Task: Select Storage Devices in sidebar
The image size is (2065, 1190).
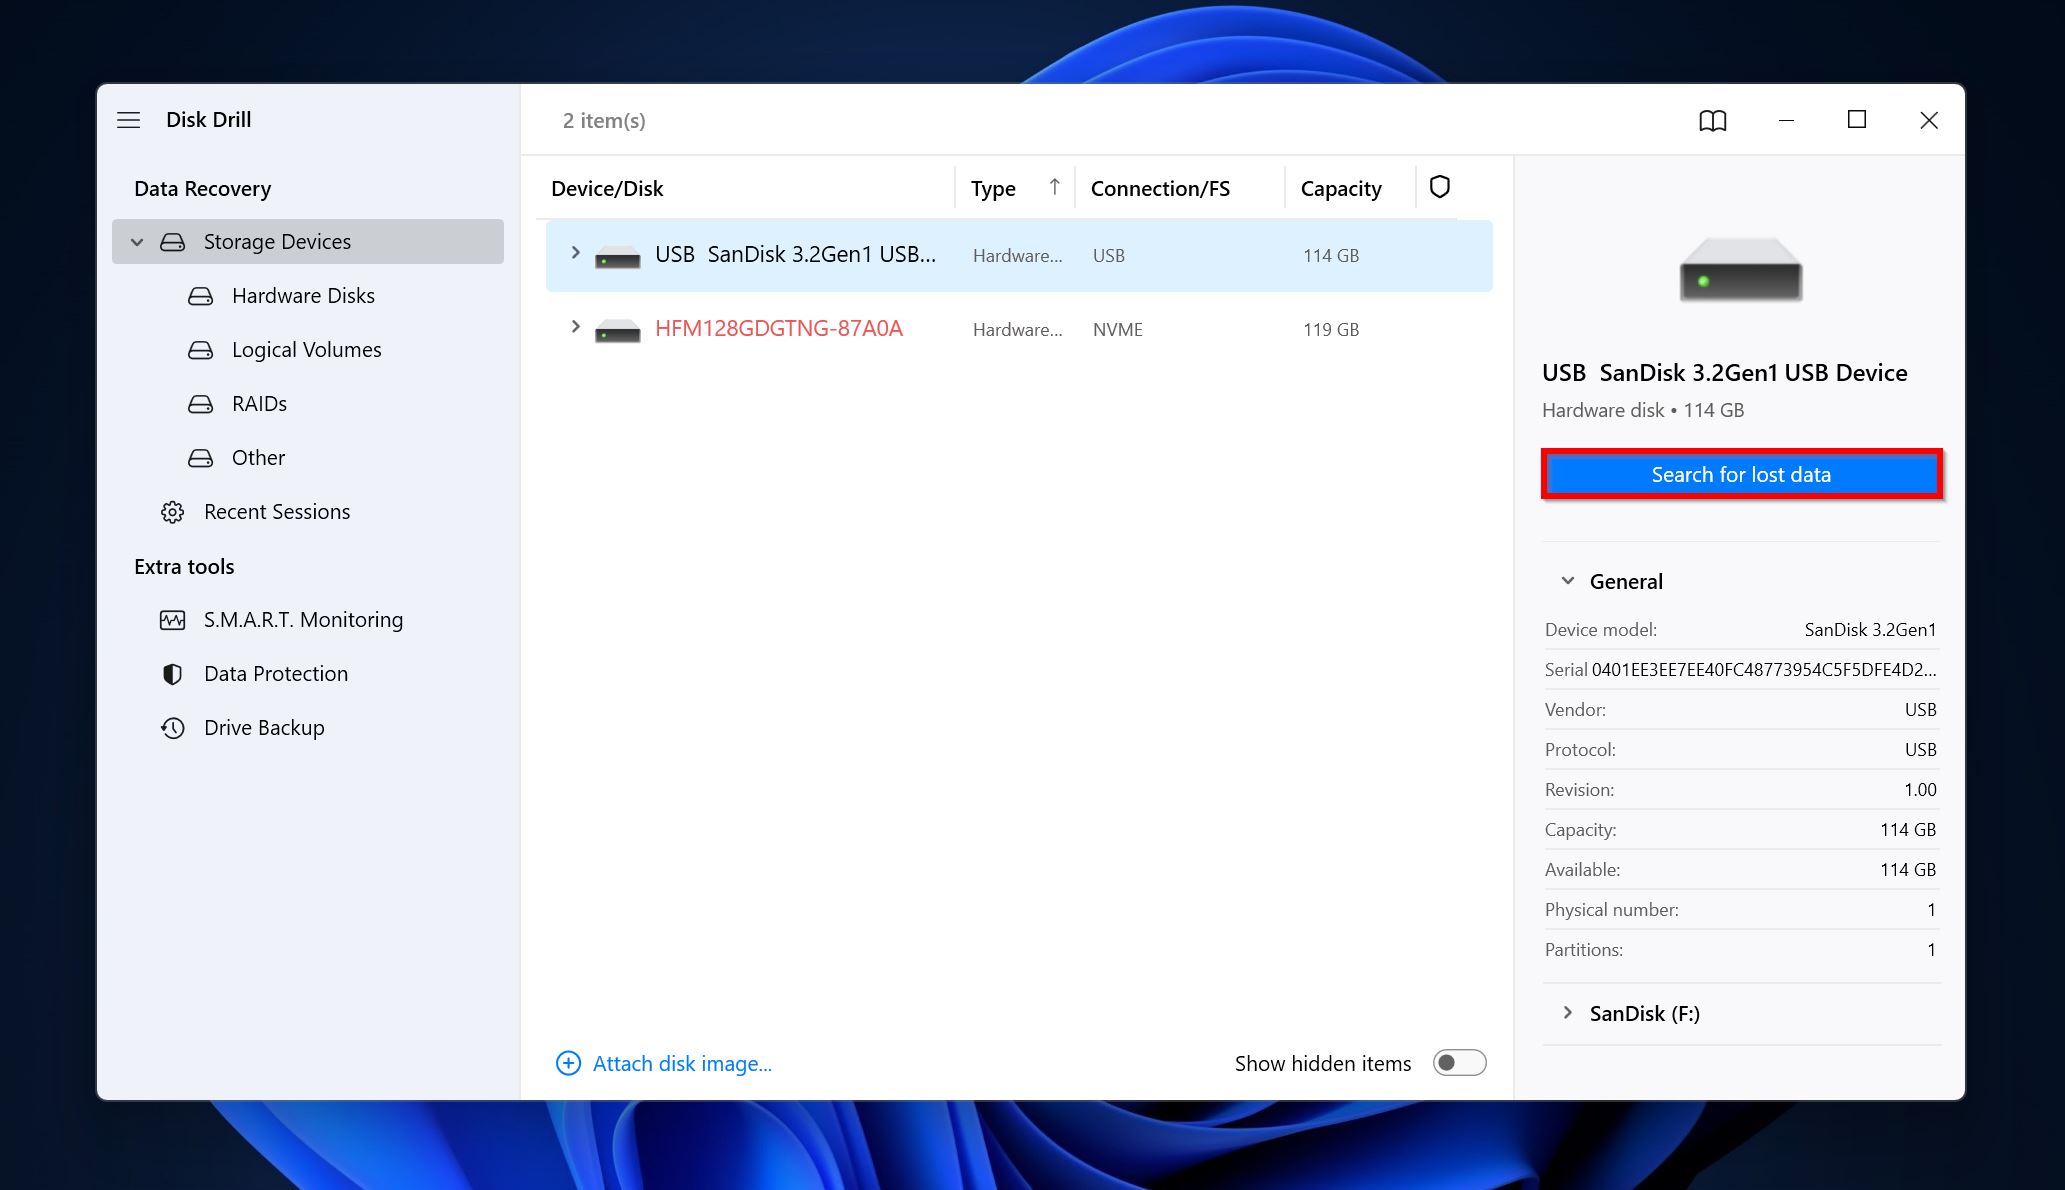Action: pos(308,242)
